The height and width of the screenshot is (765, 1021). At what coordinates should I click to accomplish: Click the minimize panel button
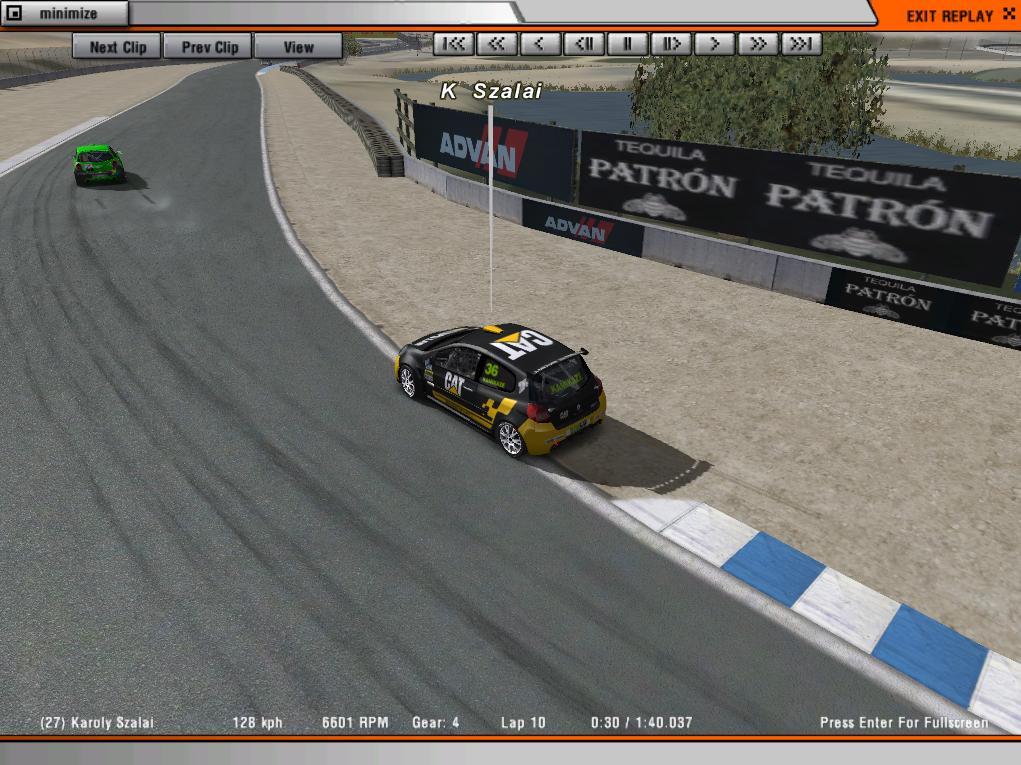pos(65,14)
